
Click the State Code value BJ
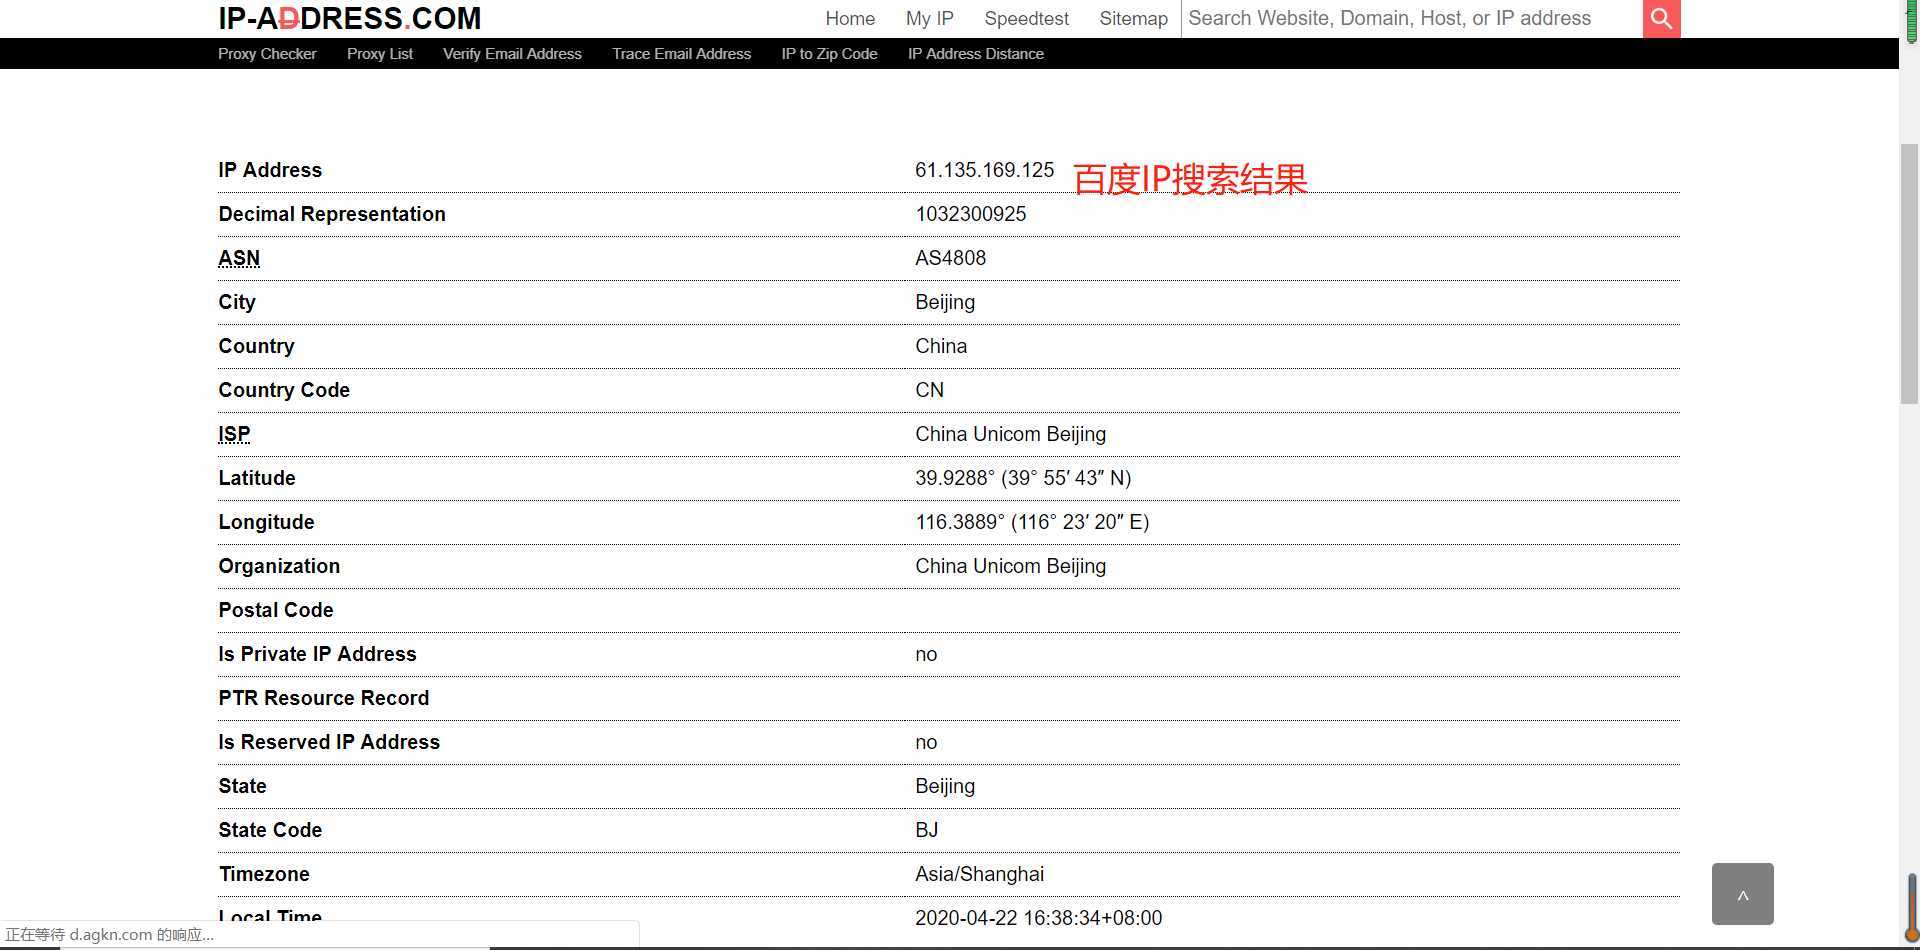(x=927, y=830)
